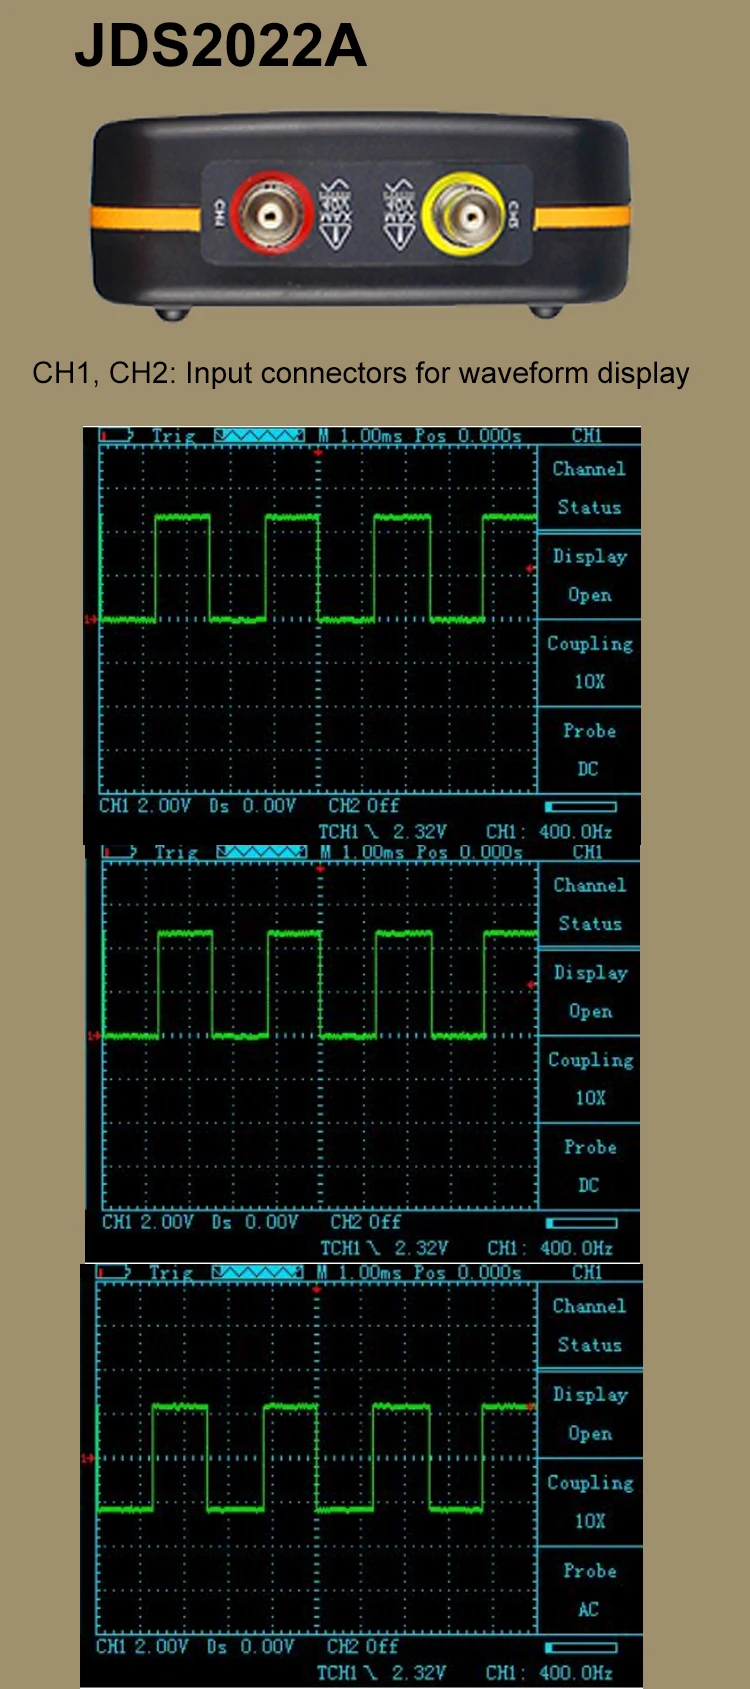750x1689 pixels.
Task: Select the Coupling 10X menu in the Probe AC screen
Action: (x=589, y=1502)
